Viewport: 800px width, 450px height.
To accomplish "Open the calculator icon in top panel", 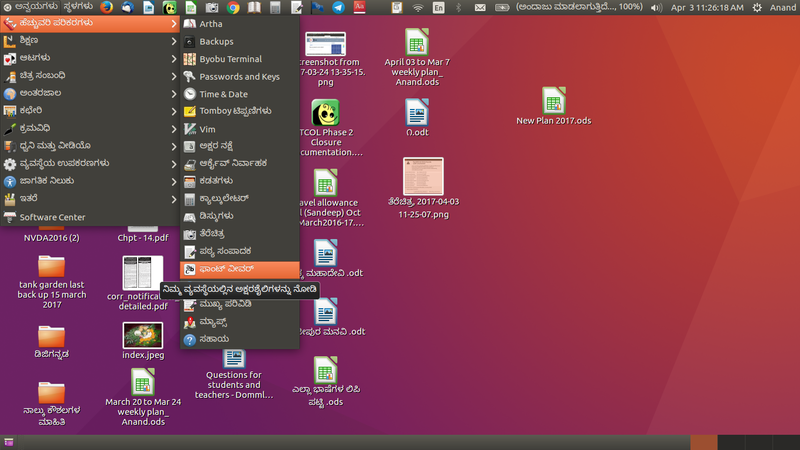I will coord(275,7).
